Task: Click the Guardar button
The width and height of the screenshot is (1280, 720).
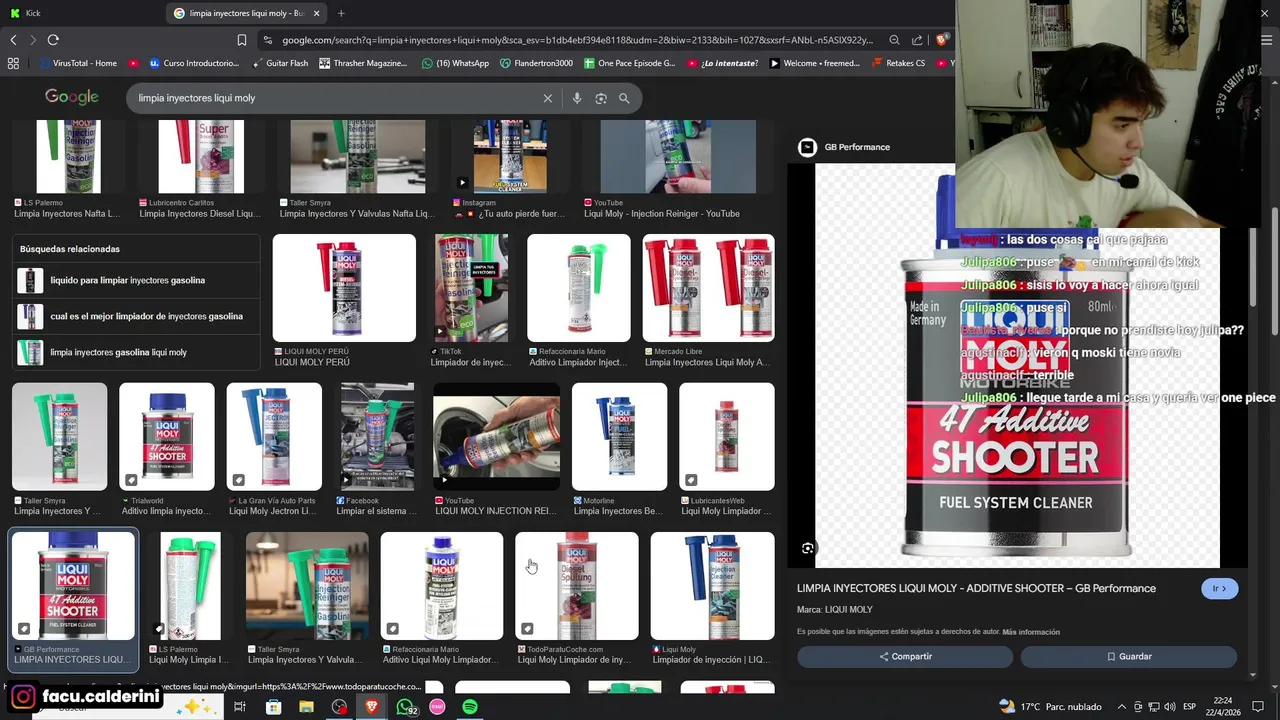Action: click(x=1129, y=657)
